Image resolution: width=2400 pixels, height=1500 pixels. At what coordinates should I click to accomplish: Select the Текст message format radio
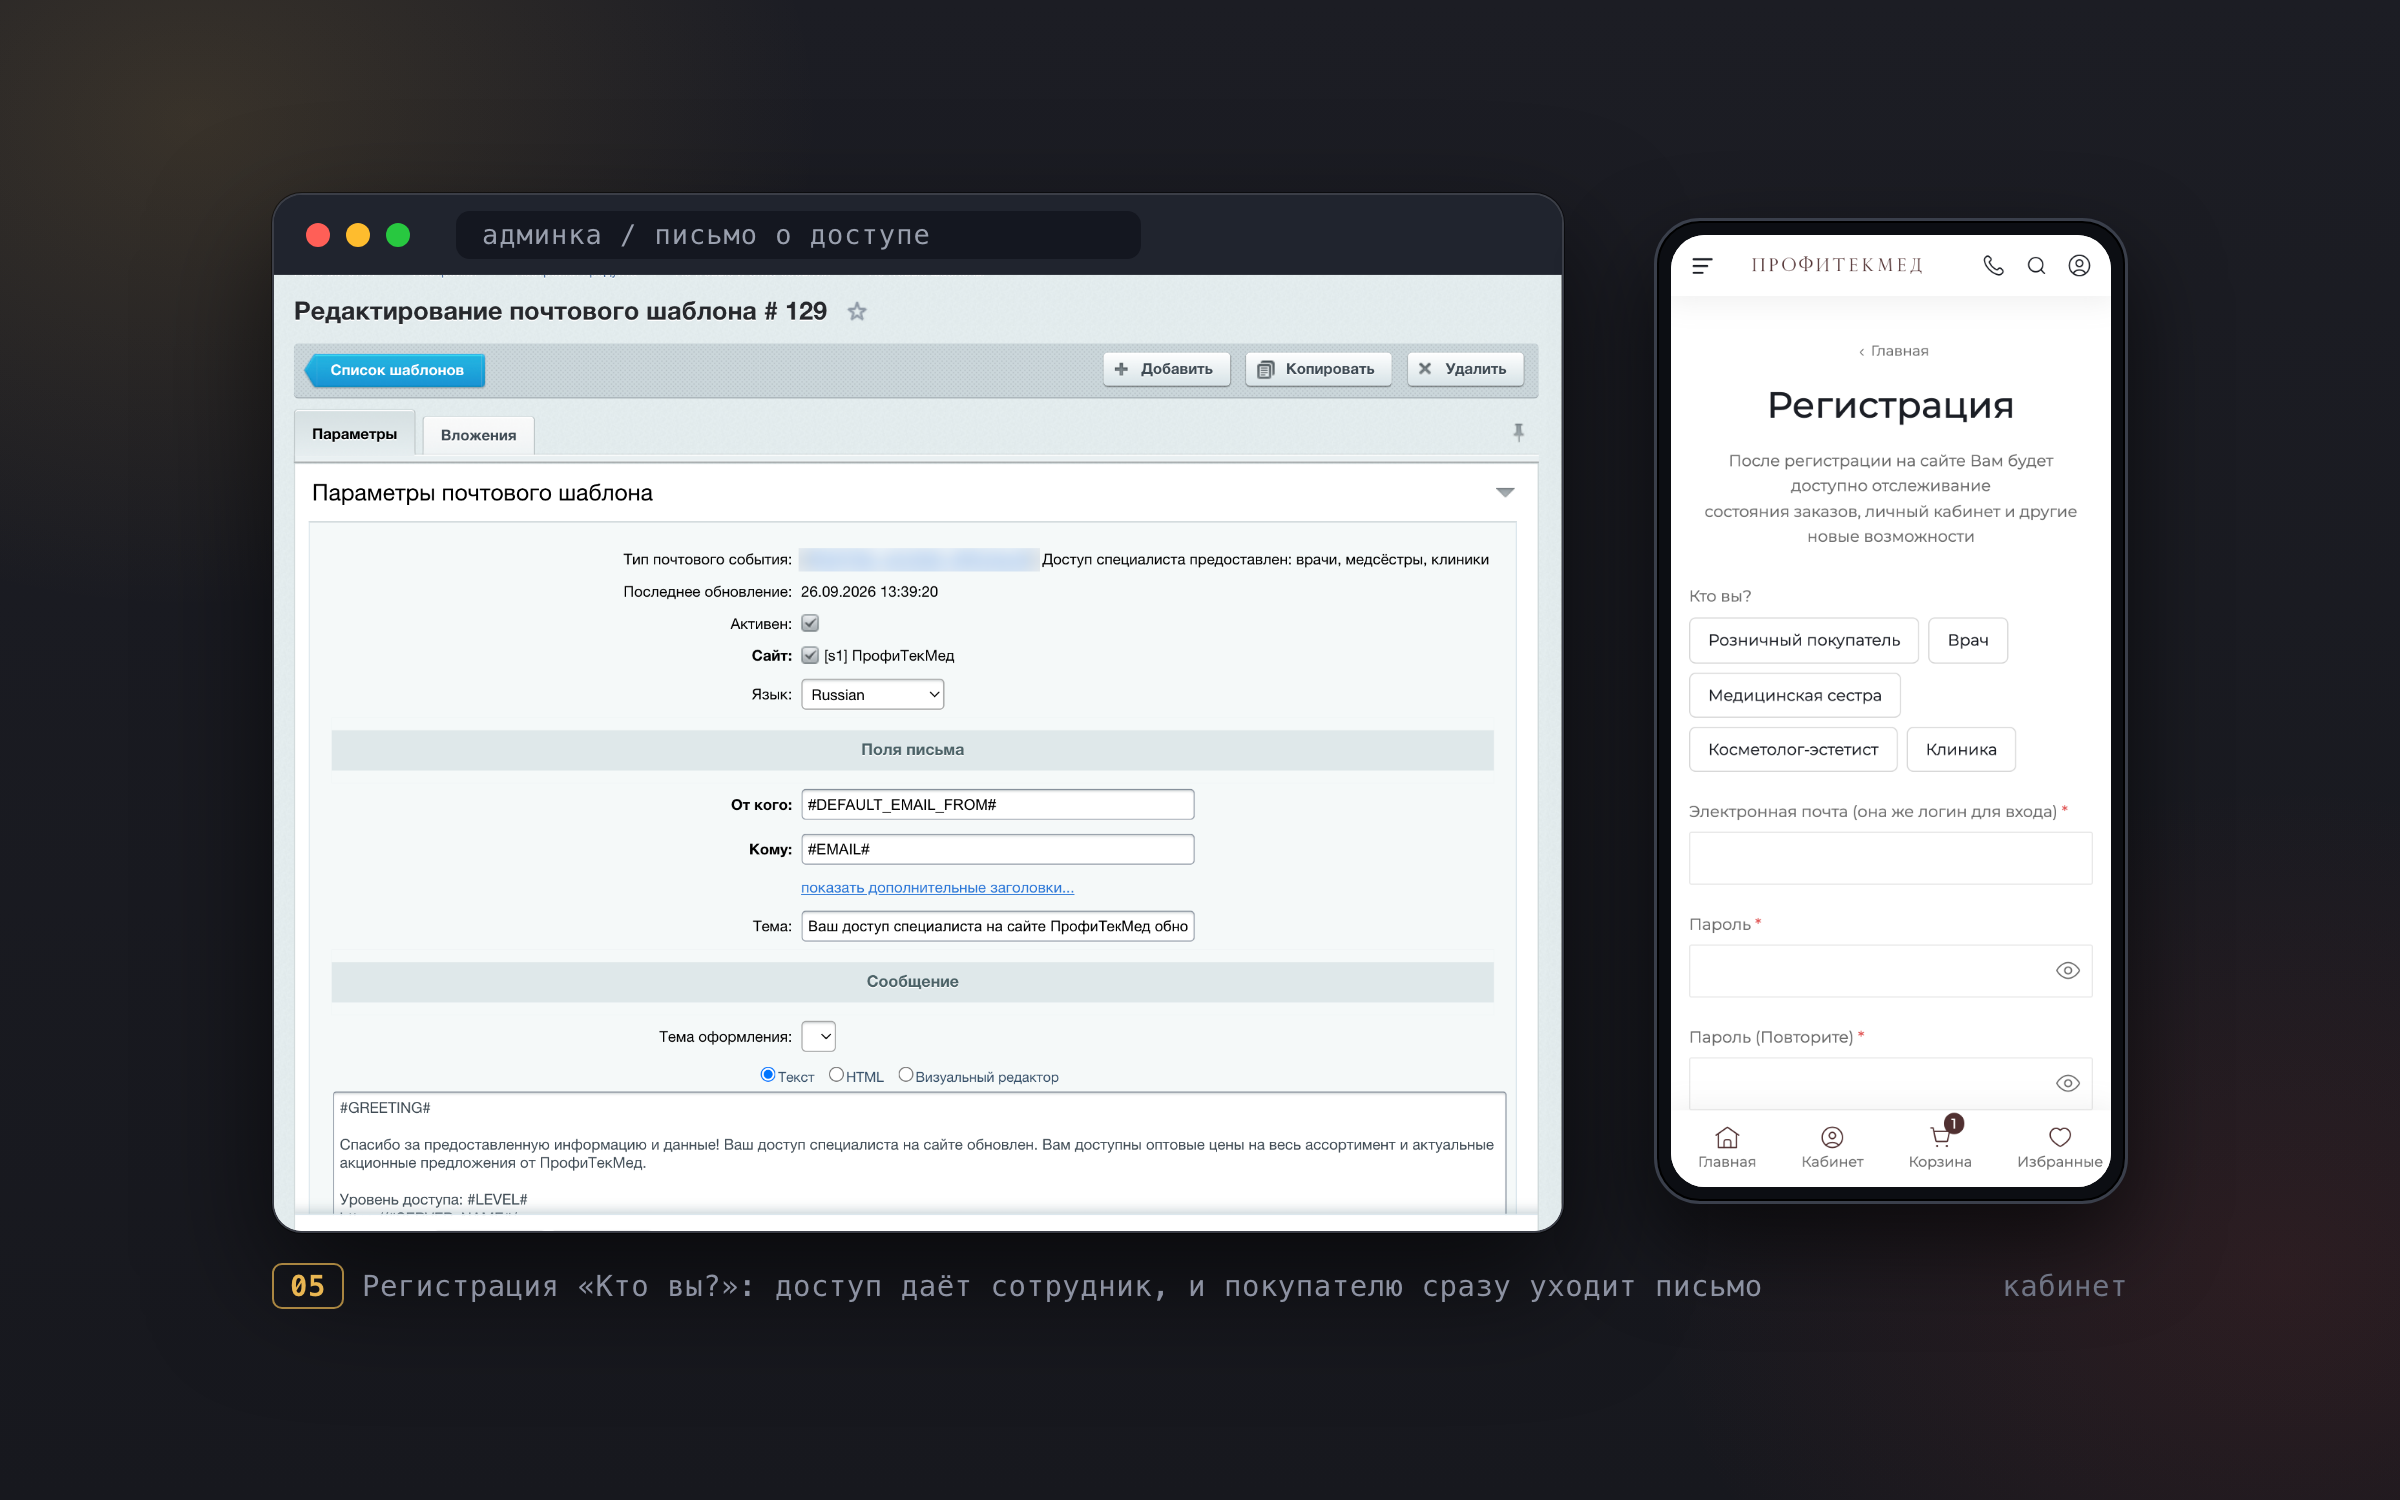768,1075
